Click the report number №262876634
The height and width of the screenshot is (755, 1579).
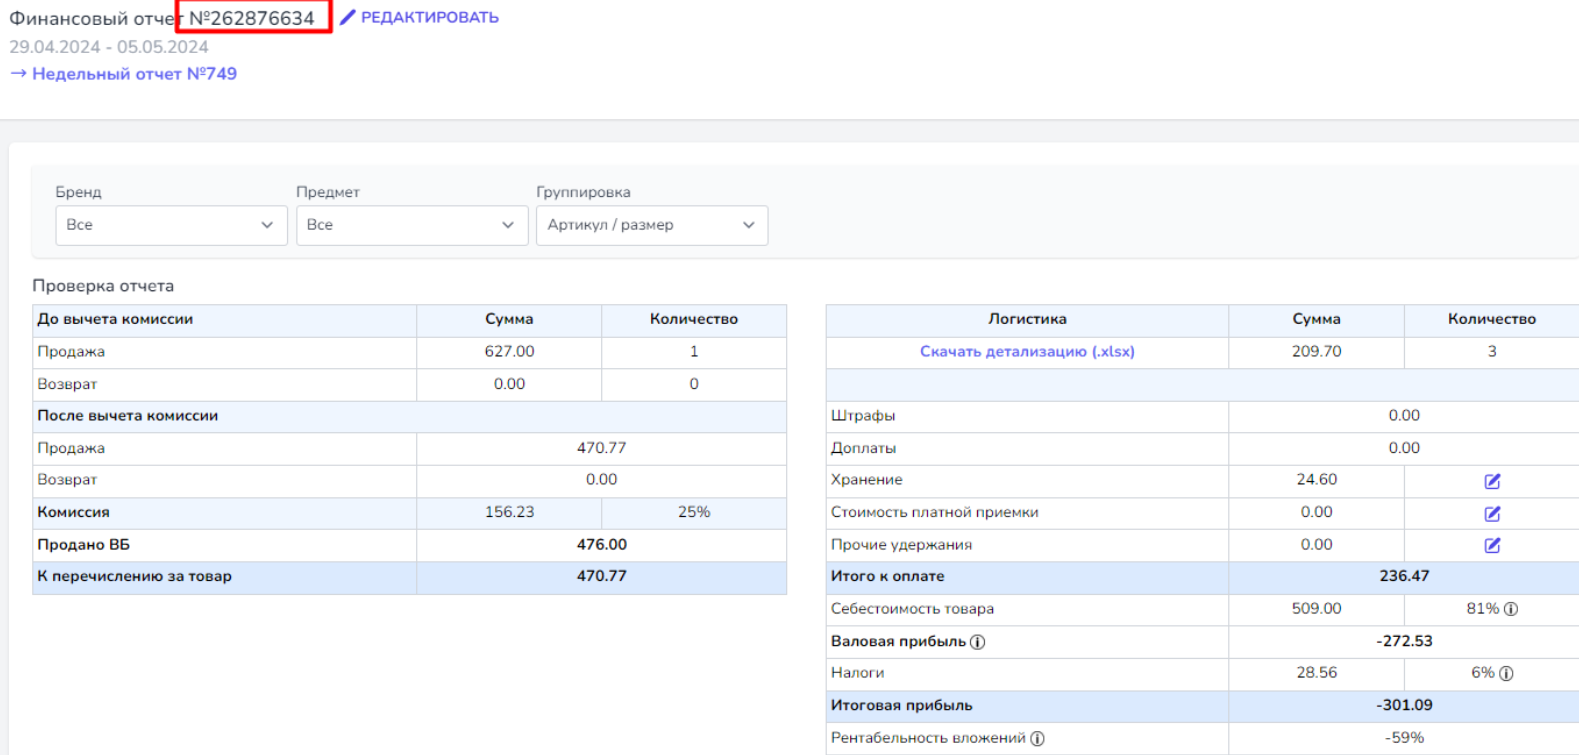[x=252, y=18]
